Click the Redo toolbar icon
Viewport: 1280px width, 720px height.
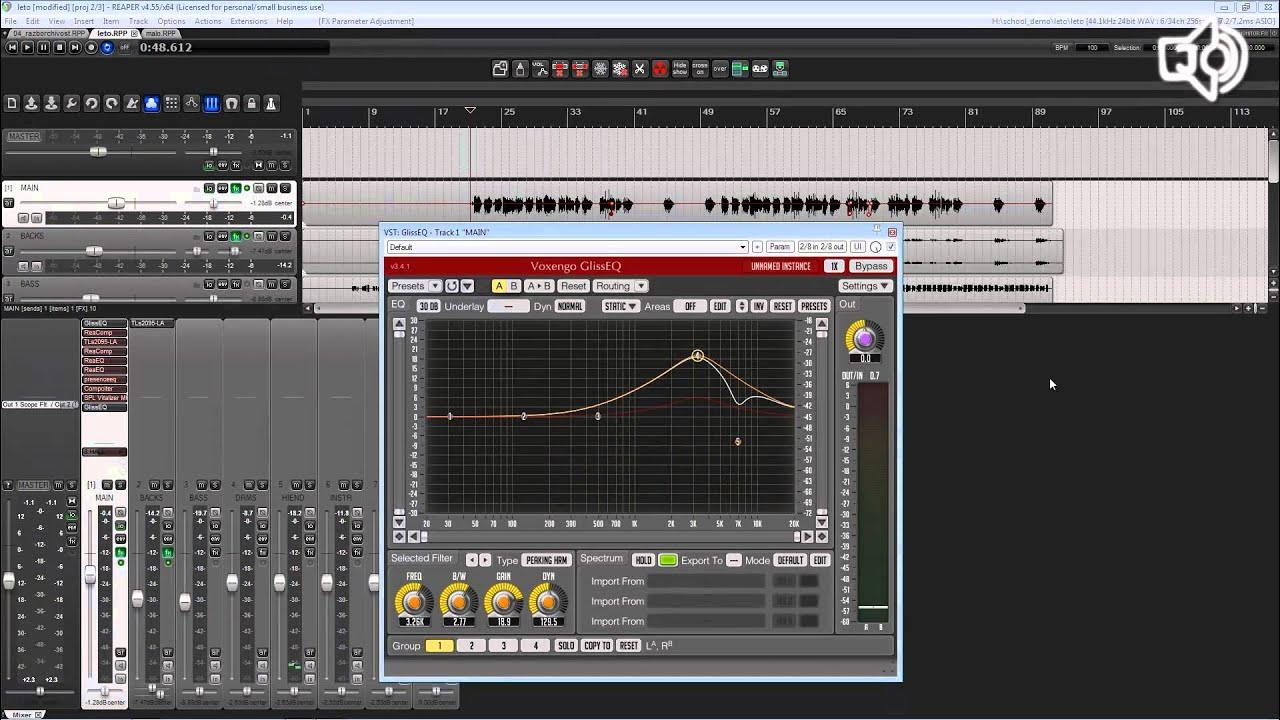click(112, 103)
